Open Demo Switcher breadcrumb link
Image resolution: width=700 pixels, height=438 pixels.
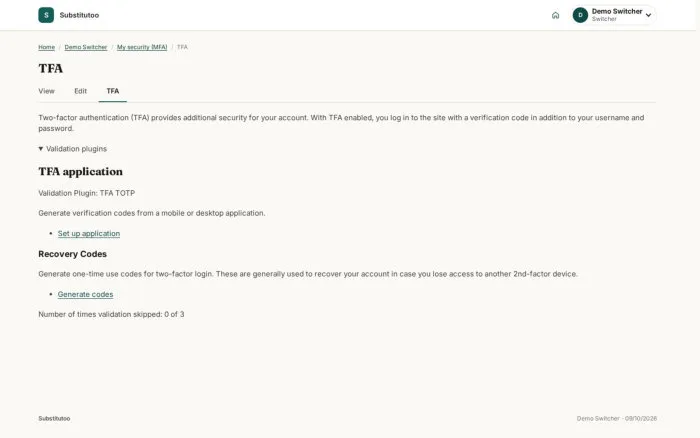86,47
